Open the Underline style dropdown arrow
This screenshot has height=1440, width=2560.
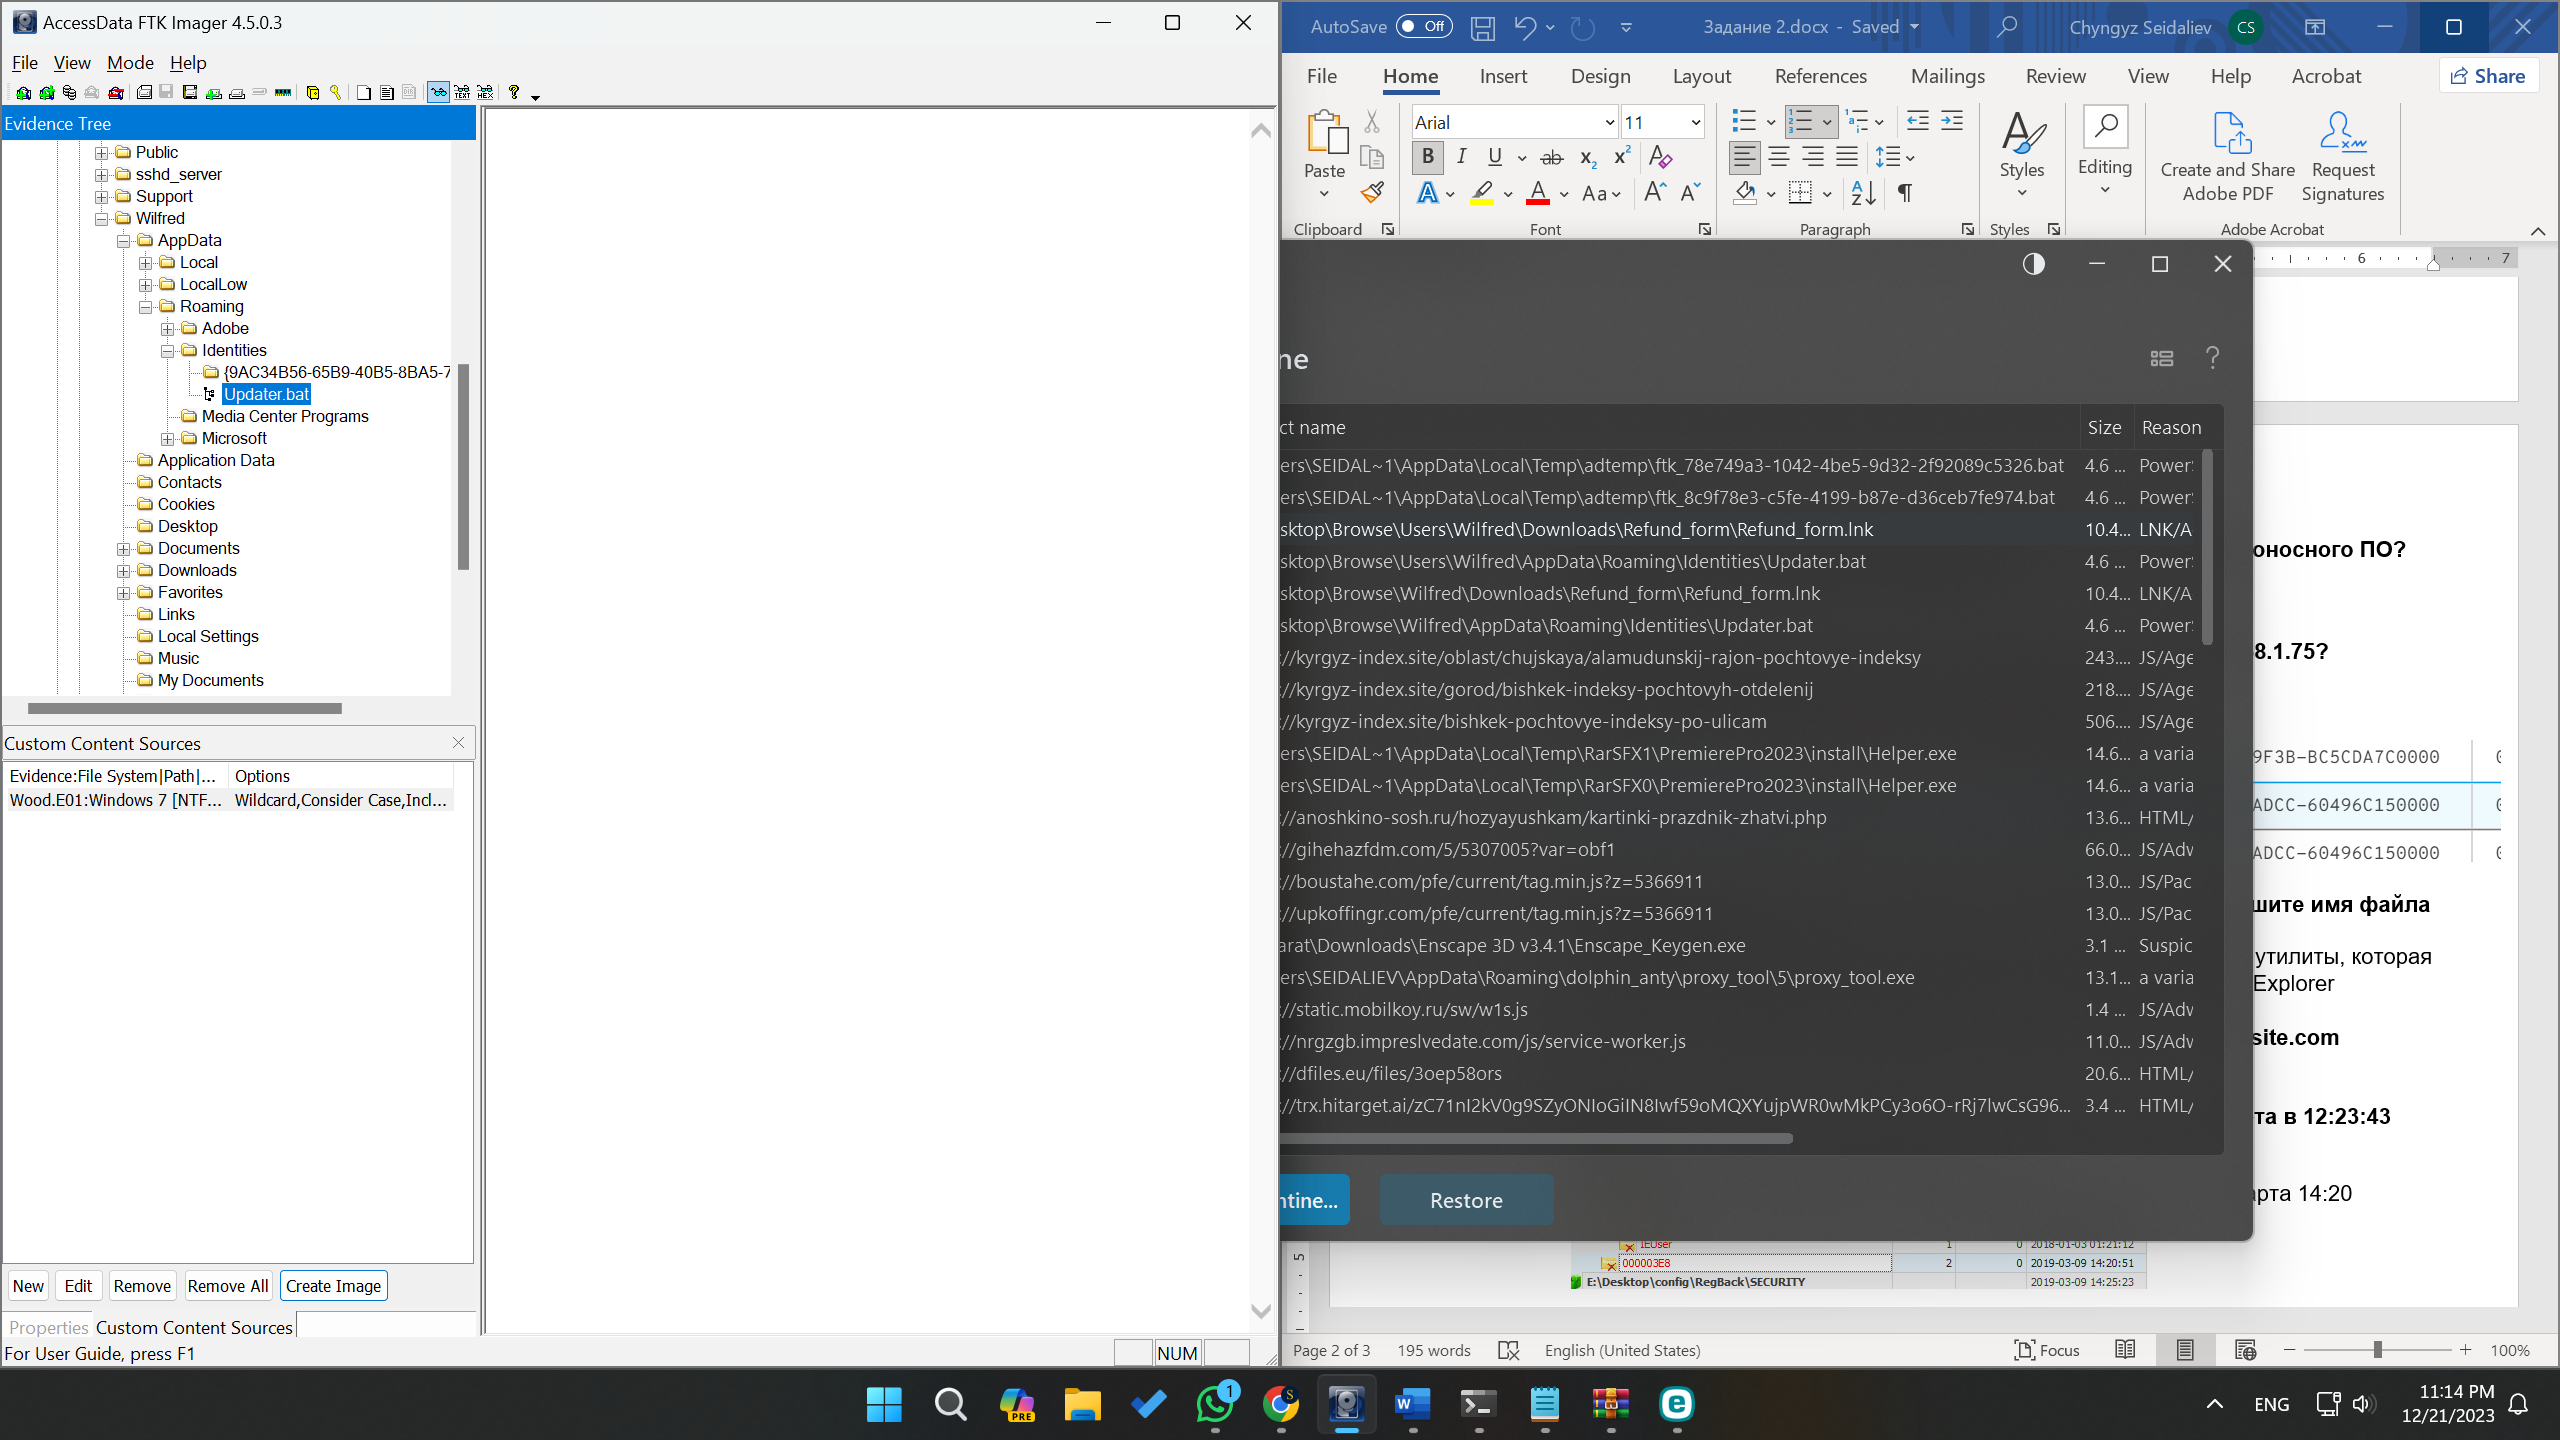pos(1521,158)
